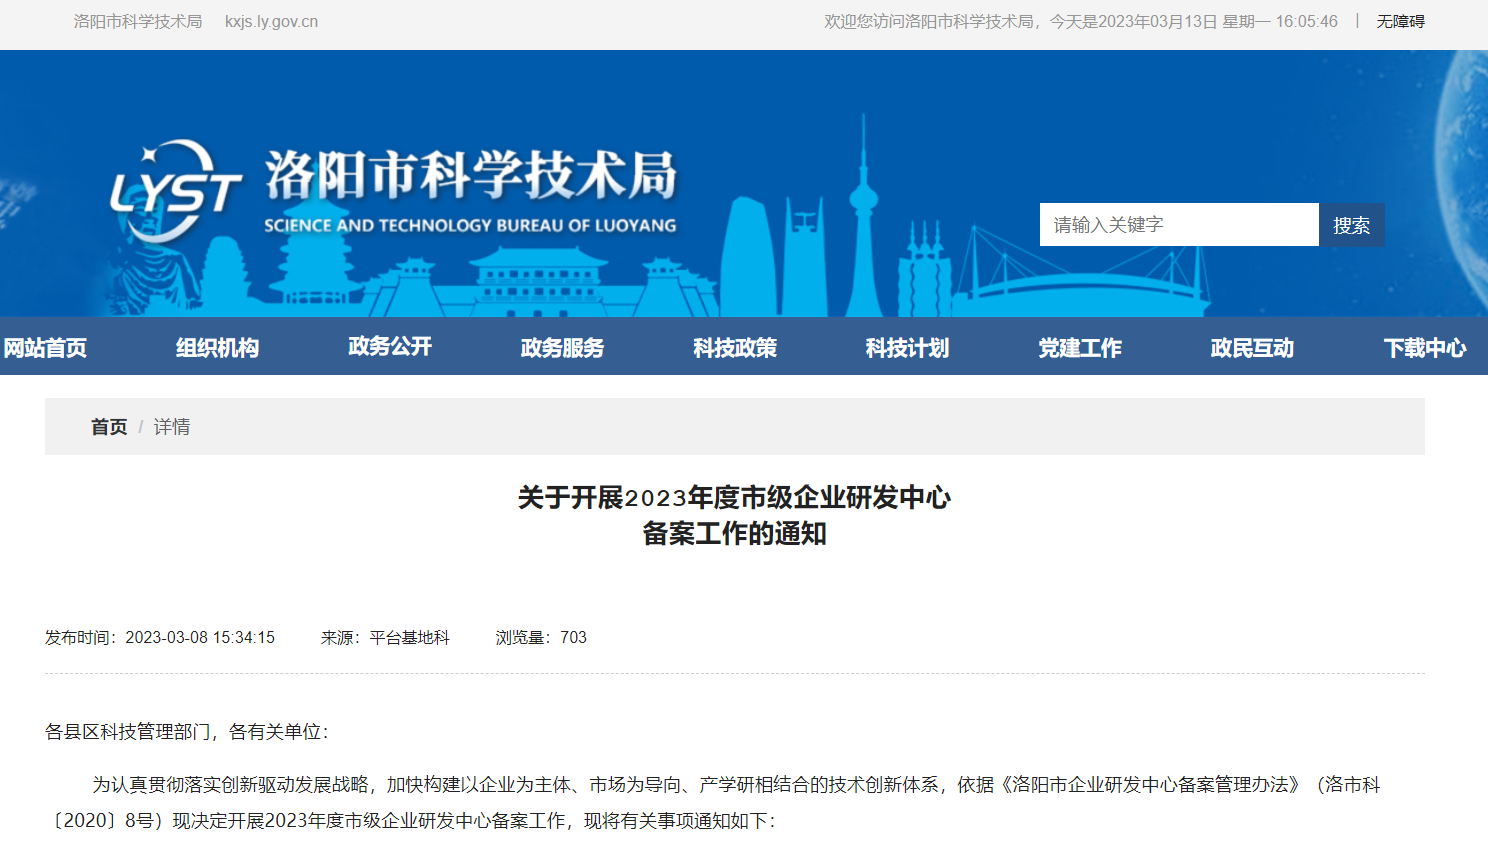Select 科技计划 in the navigation bar
Screen dimensions: 1488x849
(x=907, y=348)
